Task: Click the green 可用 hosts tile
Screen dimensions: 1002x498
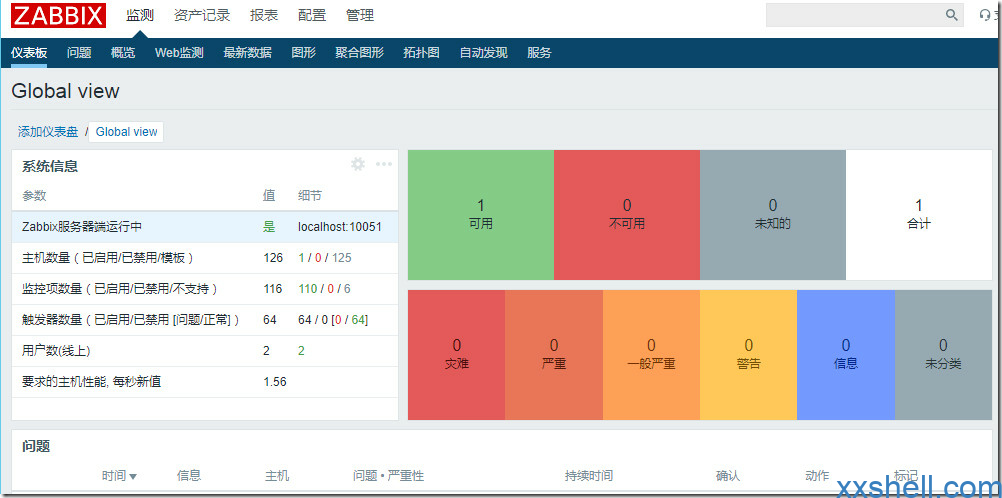Action: click(481, 215)
